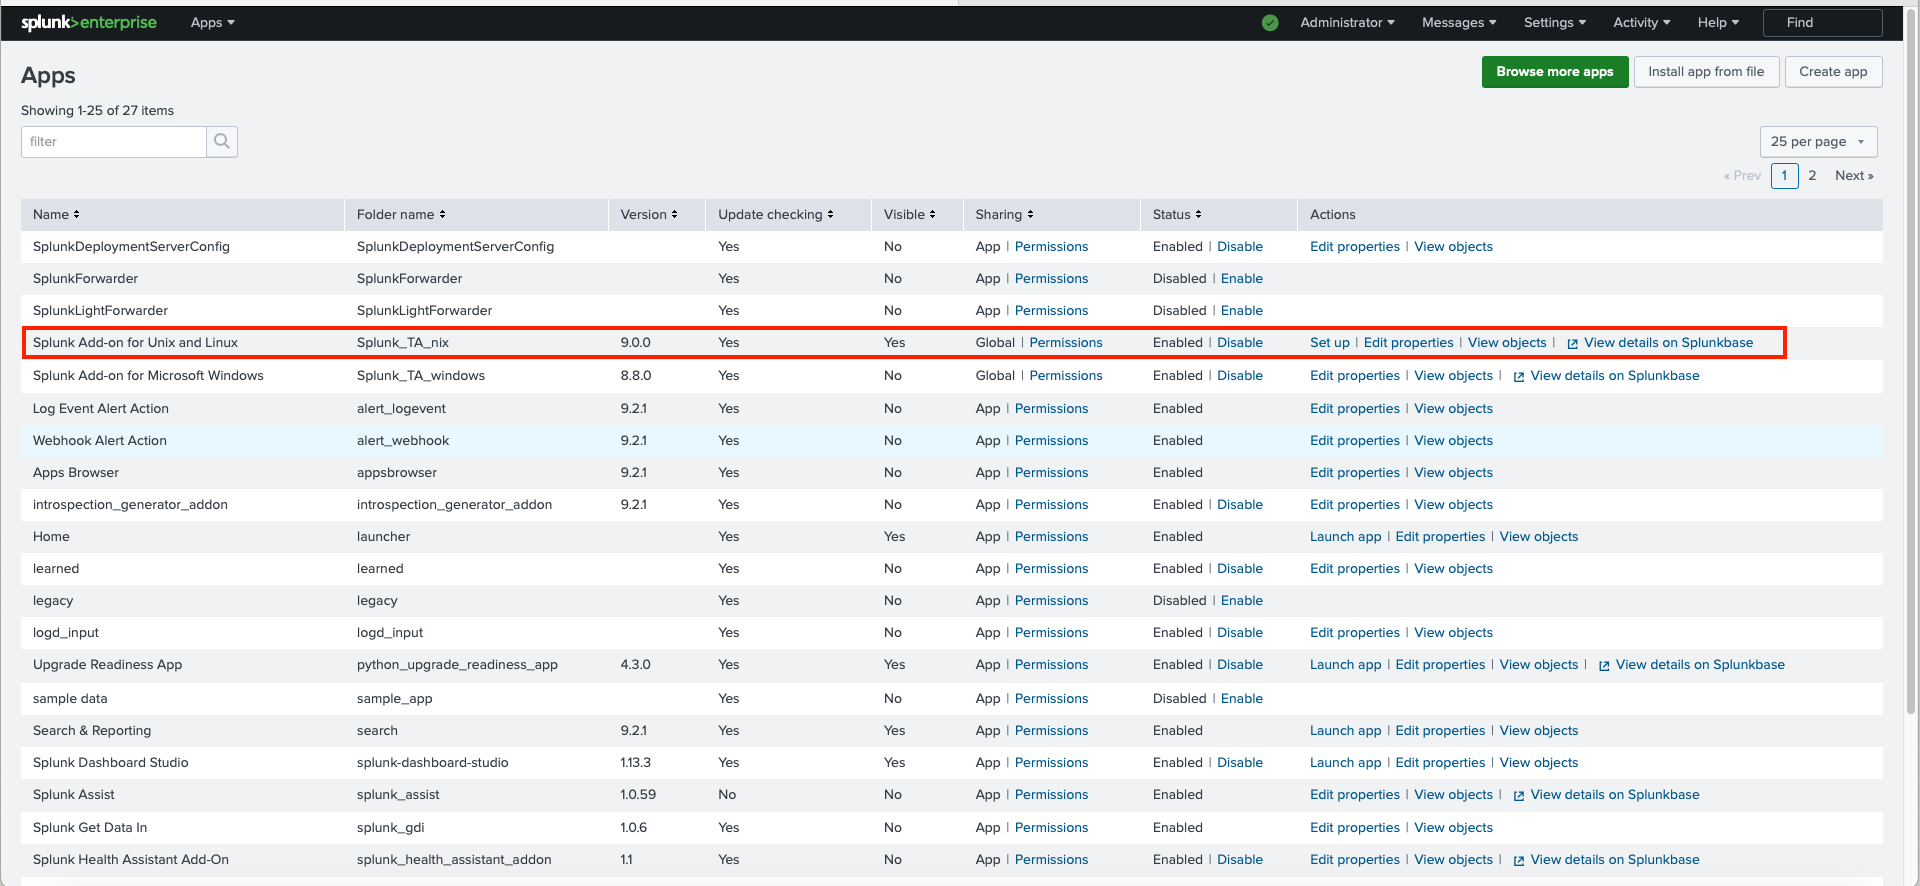
Task: Click external link icon in Splunk_TA_windows row
Action: tap(1518, 376)
